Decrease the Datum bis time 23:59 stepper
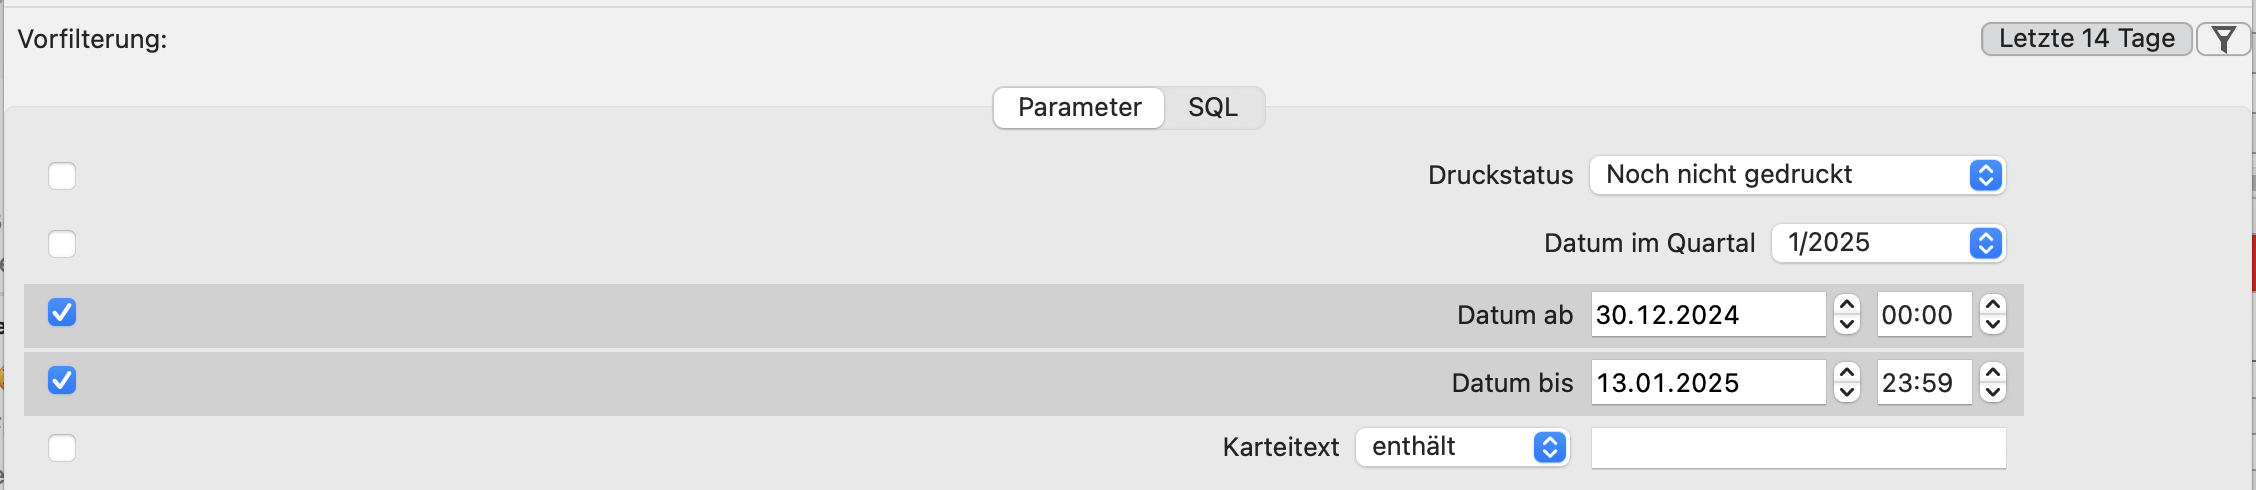 pos(1993,392)
